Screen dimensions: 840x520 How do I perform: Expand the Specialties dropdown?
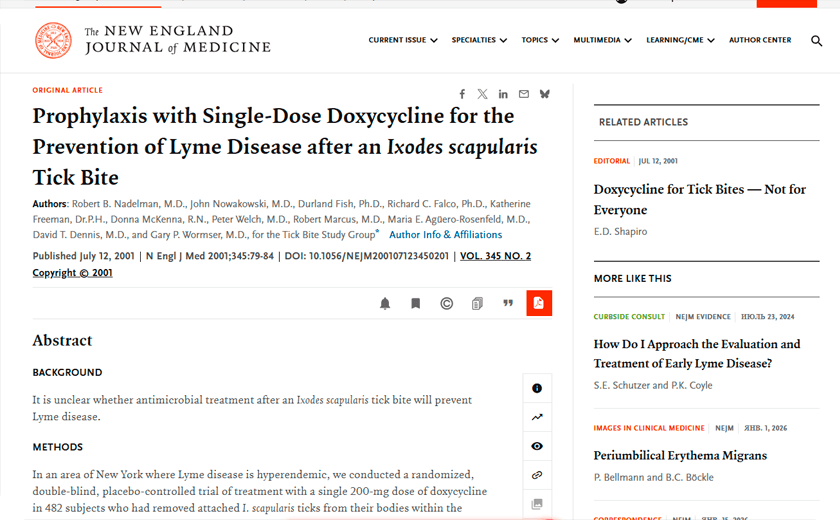pyautogui.click(x=479, y=40)
